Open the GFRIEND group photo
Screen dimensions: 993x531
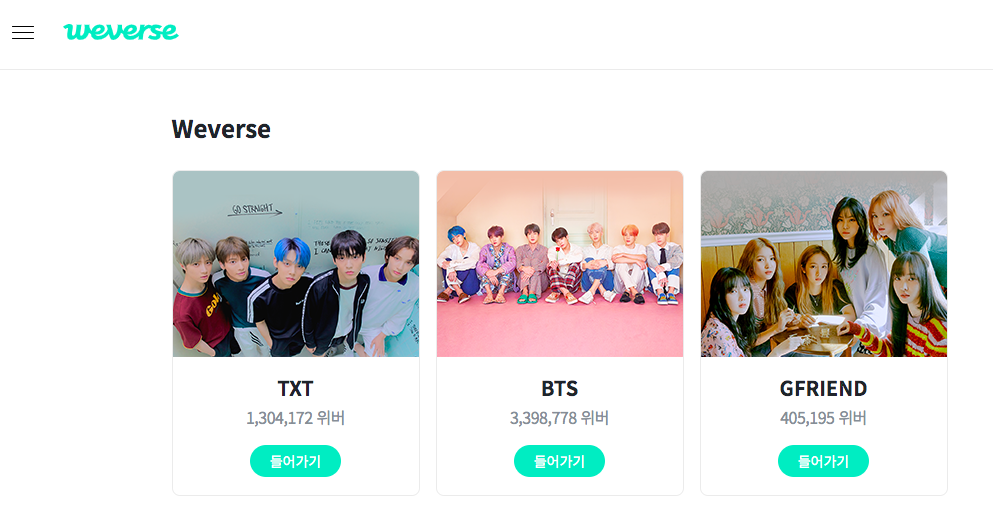pyautogui.click(x=824, y=264)
